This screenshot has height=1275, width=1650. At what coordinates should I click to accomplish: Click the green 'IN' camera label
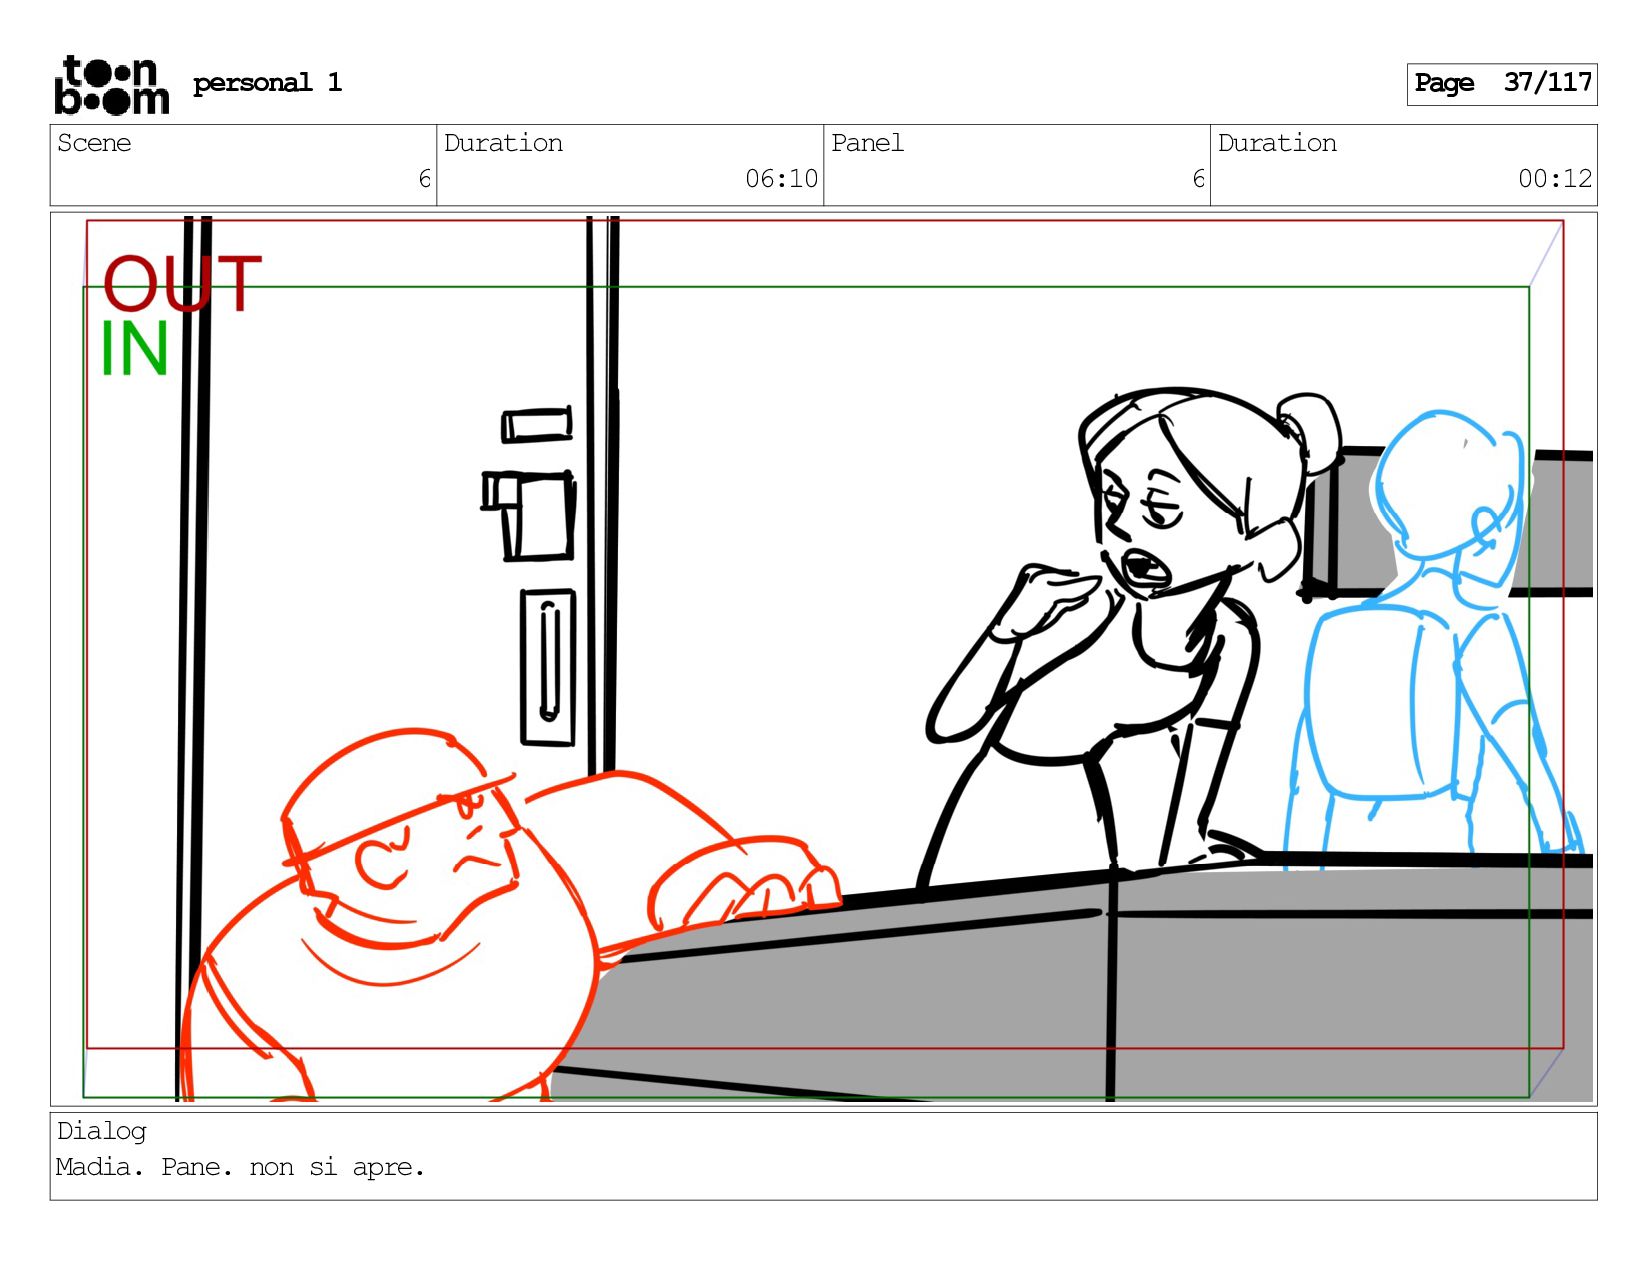(x=134, y=349)
